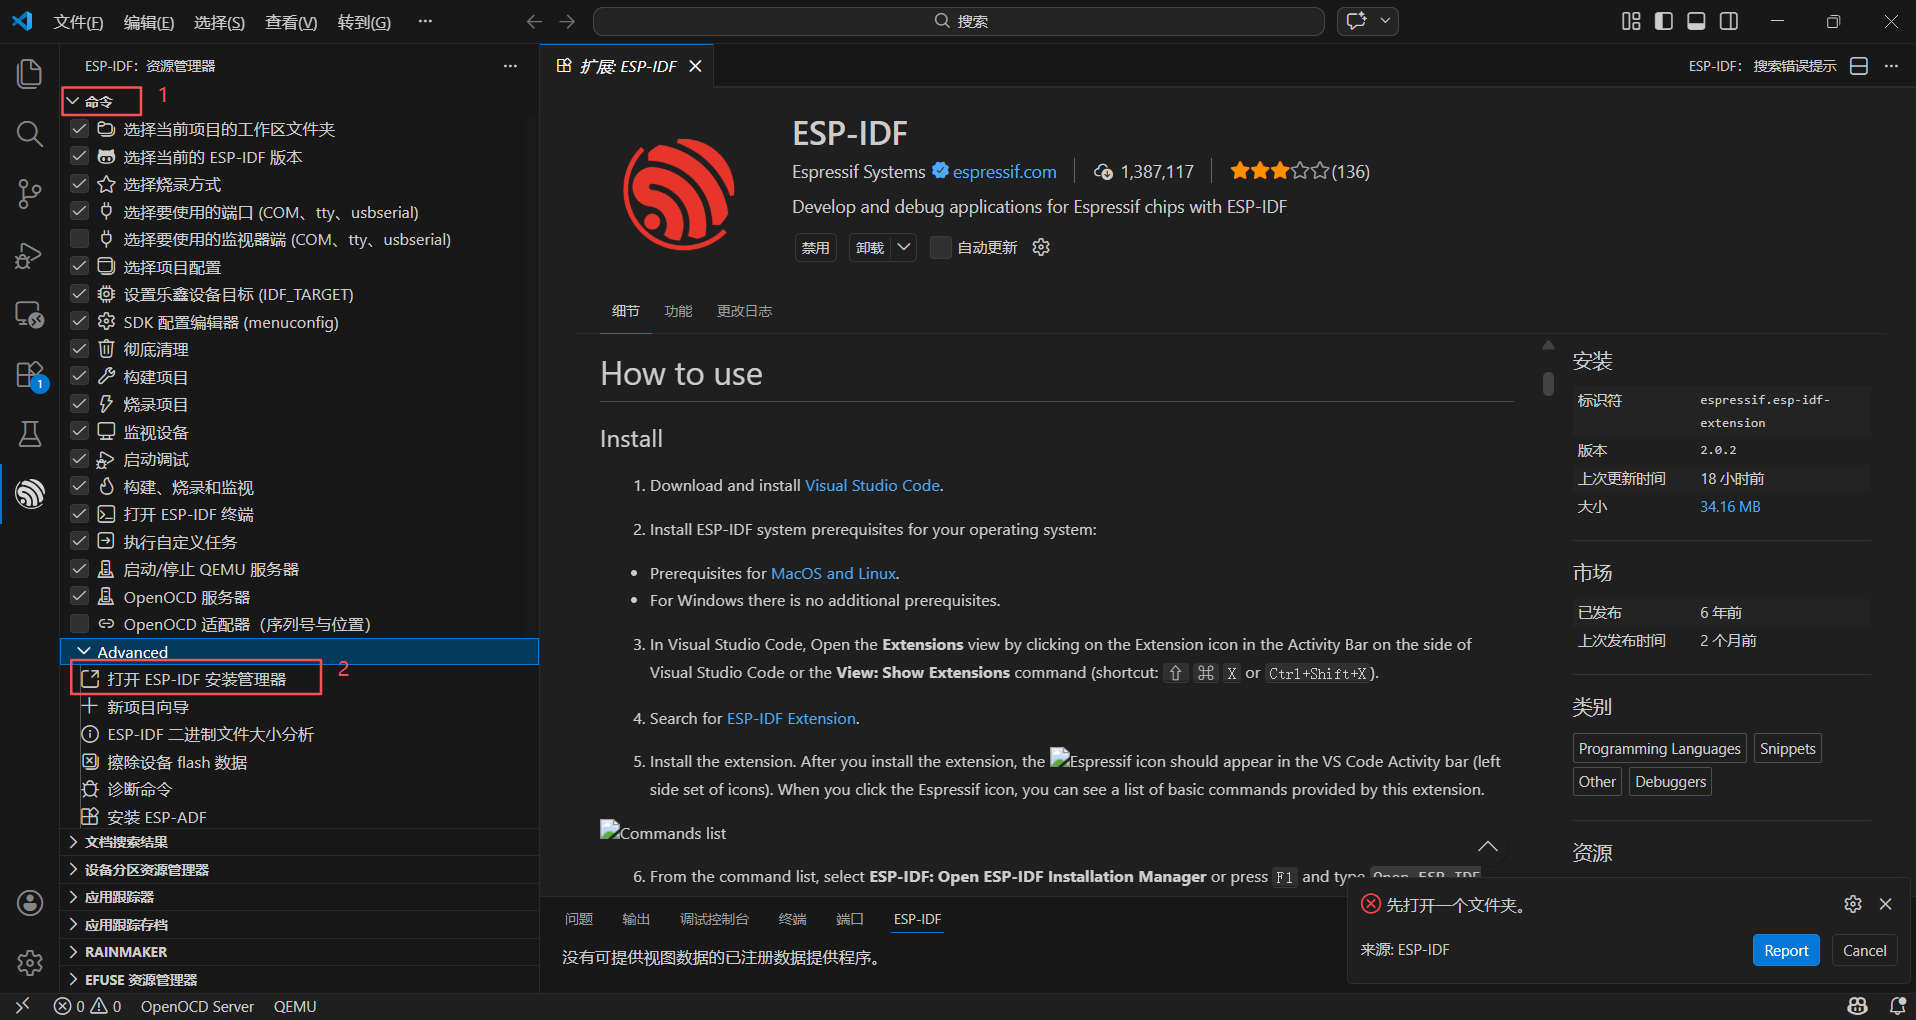The height and width of the screenshot is (1020, 1916).
Task: Toggle the bottom panel layout icon
Action: tap(1696, 21)
